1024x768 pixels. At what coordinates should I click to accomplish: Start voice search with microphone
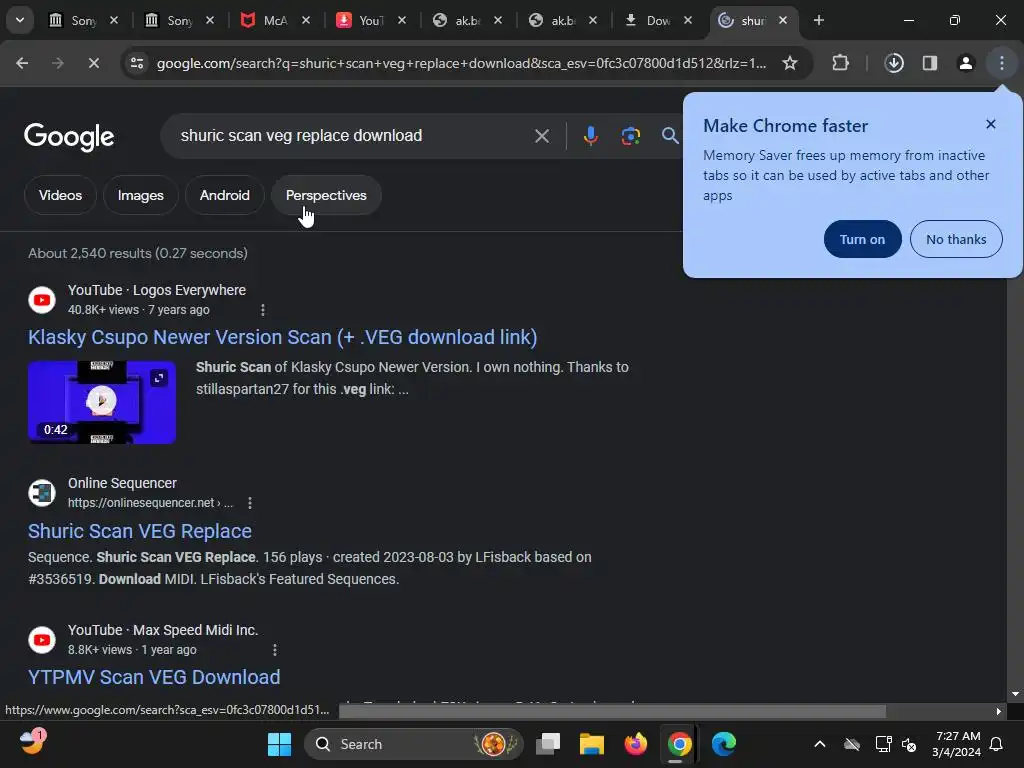pos(590,136)
